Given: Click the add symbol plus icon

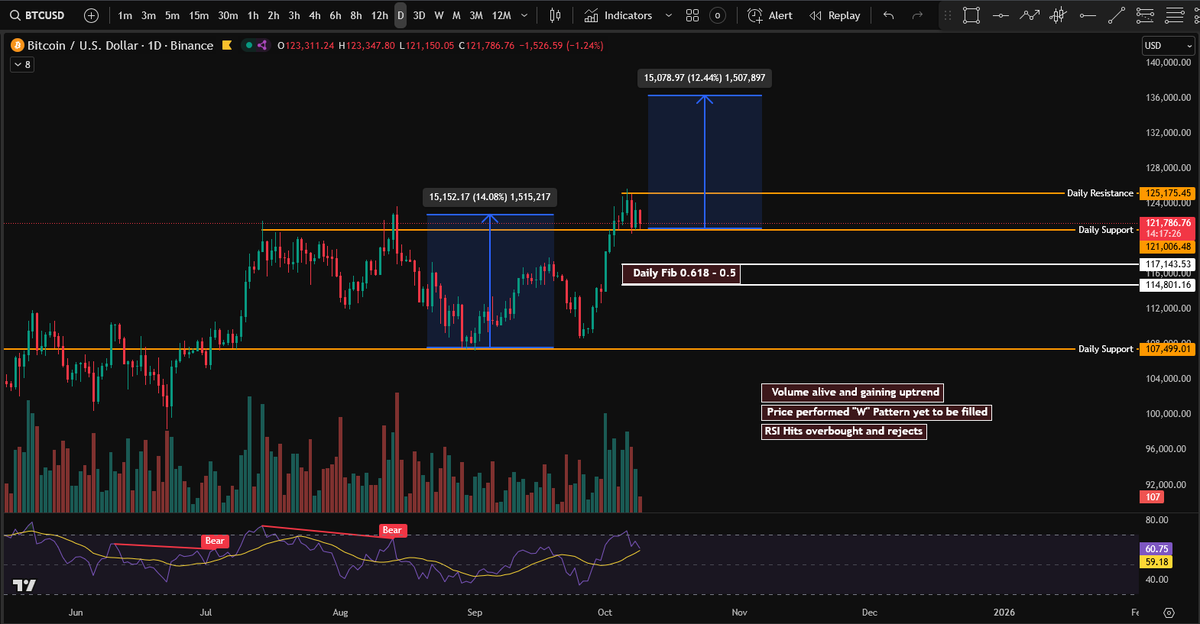Looking at the screenshot, I should coord(91,15).
